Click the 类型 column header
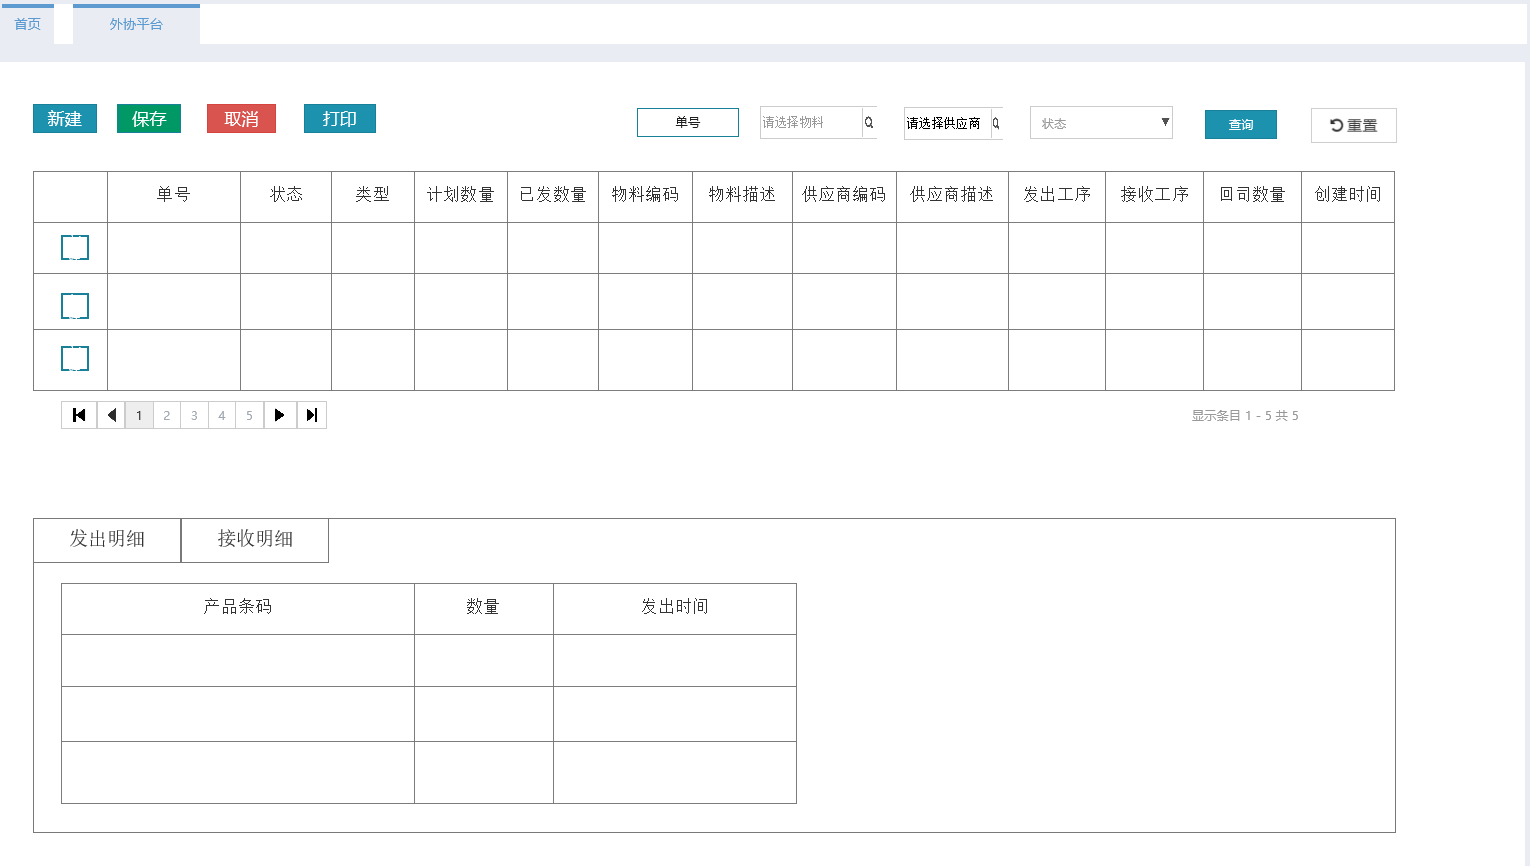Screen dimensions: 1530x866 click(373, 196)
